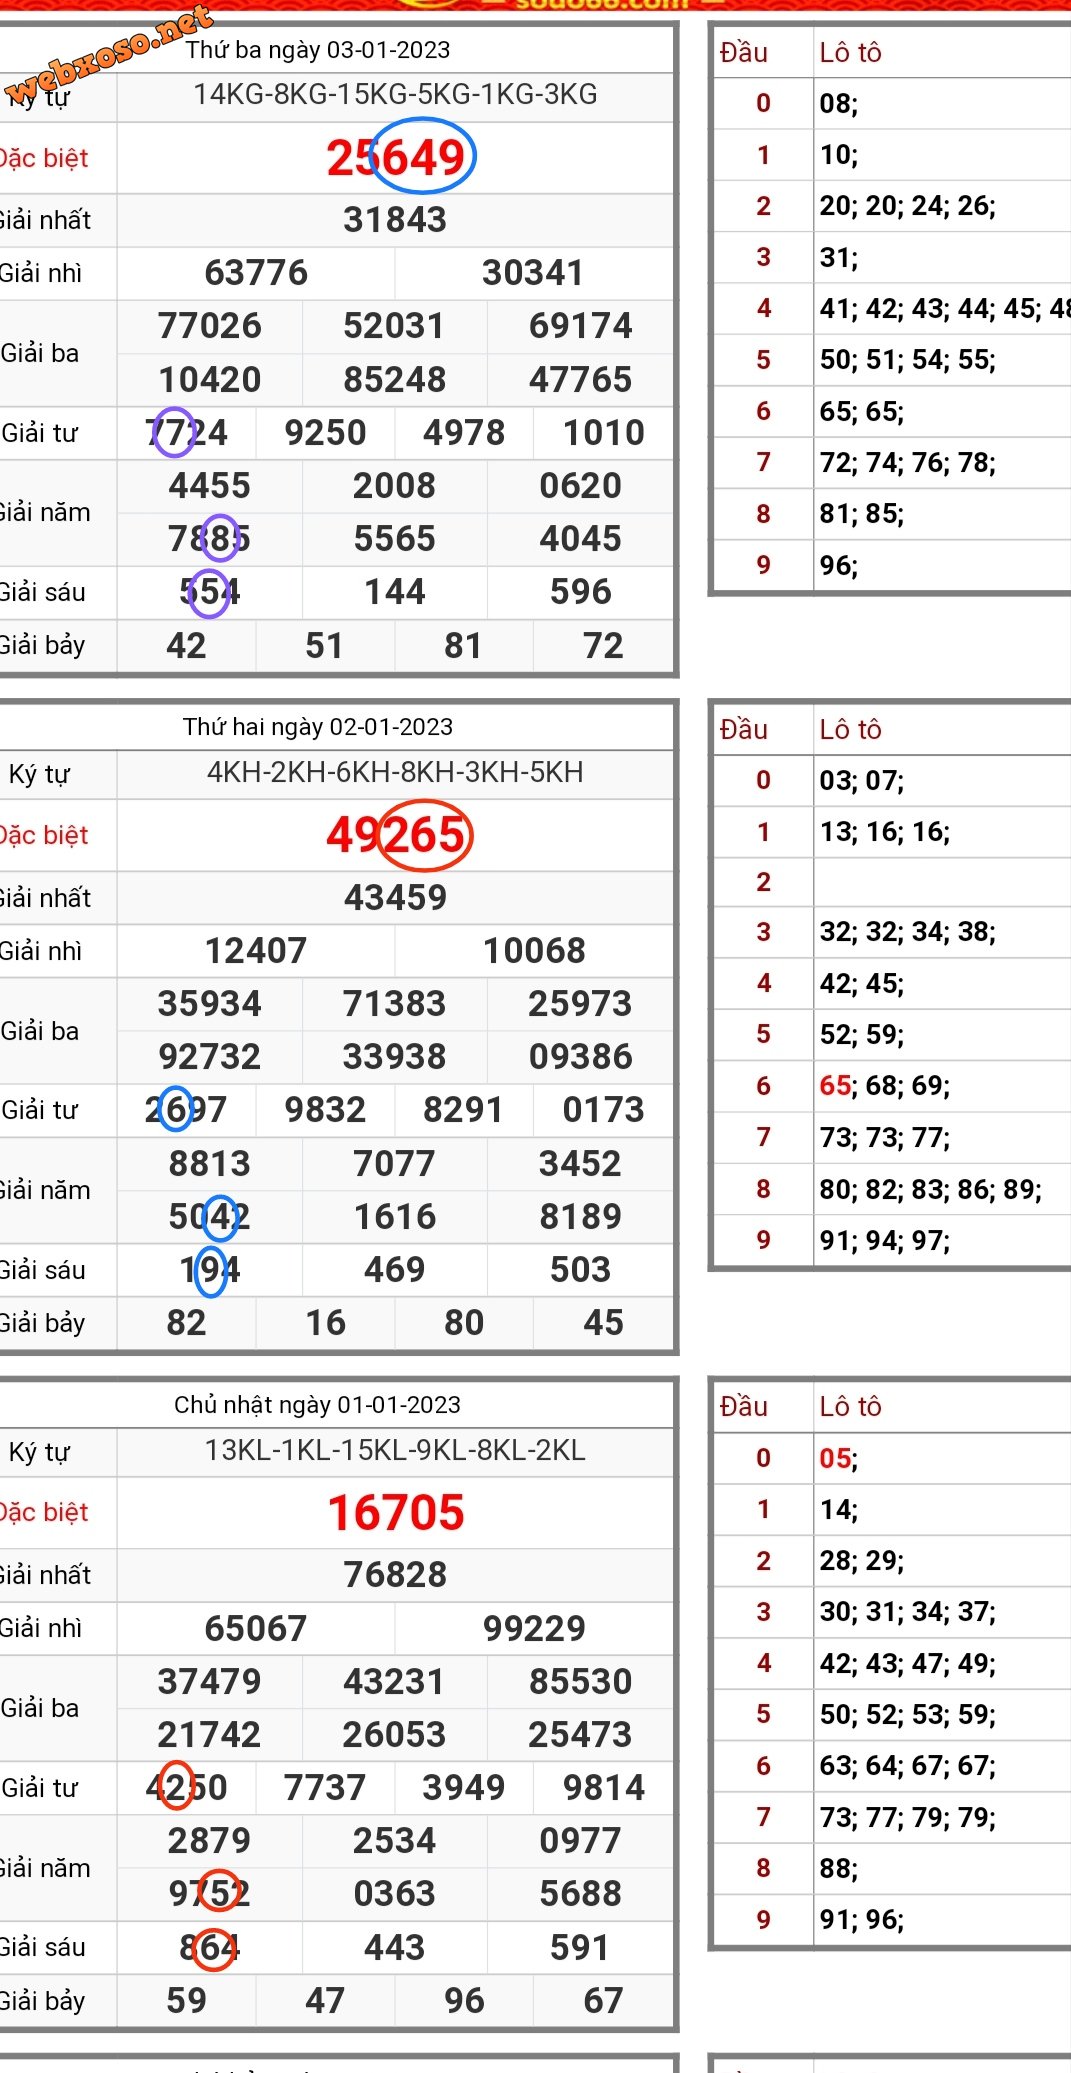Click fifth prize number 5688
The image size is (1071, 2073).
[581, 1894]
